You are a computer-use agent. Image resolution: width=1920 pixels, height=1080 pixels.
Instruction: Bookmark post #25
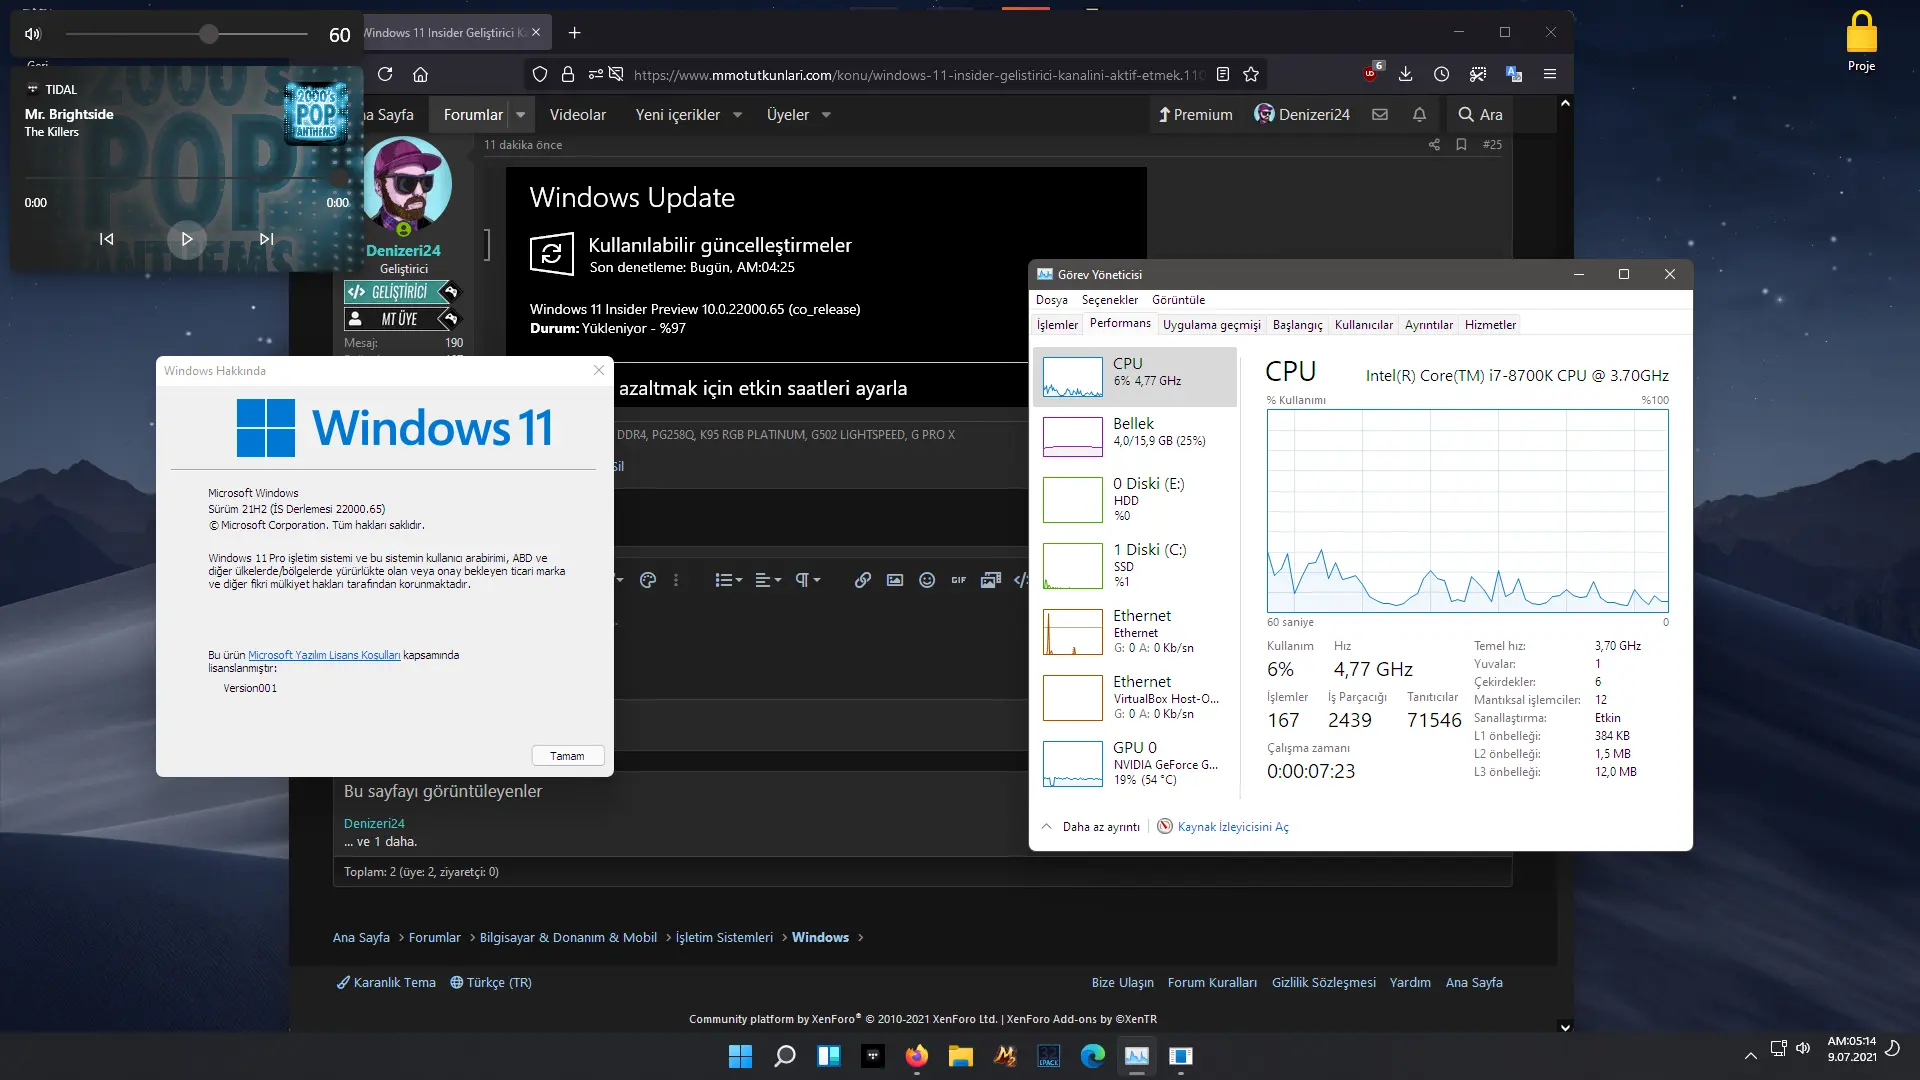click(x=1461, y=145)
